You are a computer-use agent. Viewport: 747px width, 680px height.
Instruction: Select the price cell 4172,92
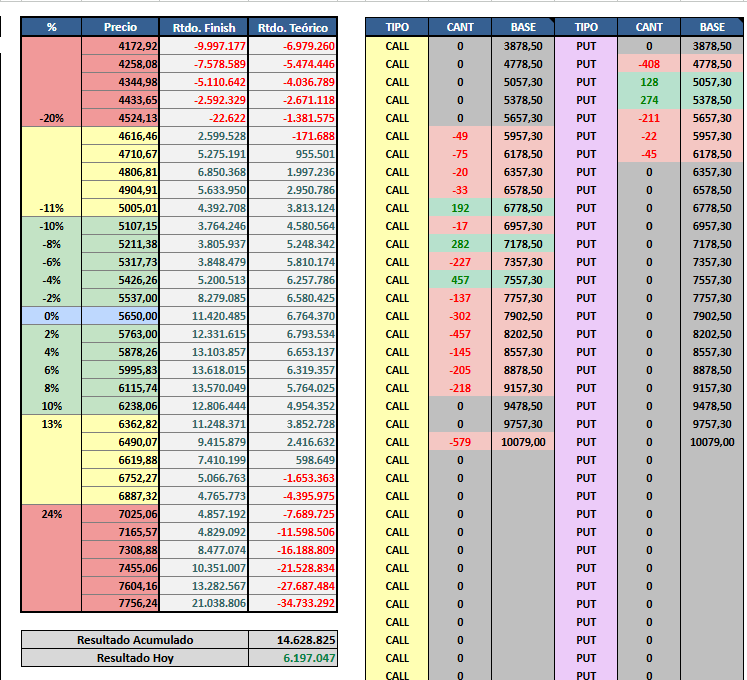120,46
